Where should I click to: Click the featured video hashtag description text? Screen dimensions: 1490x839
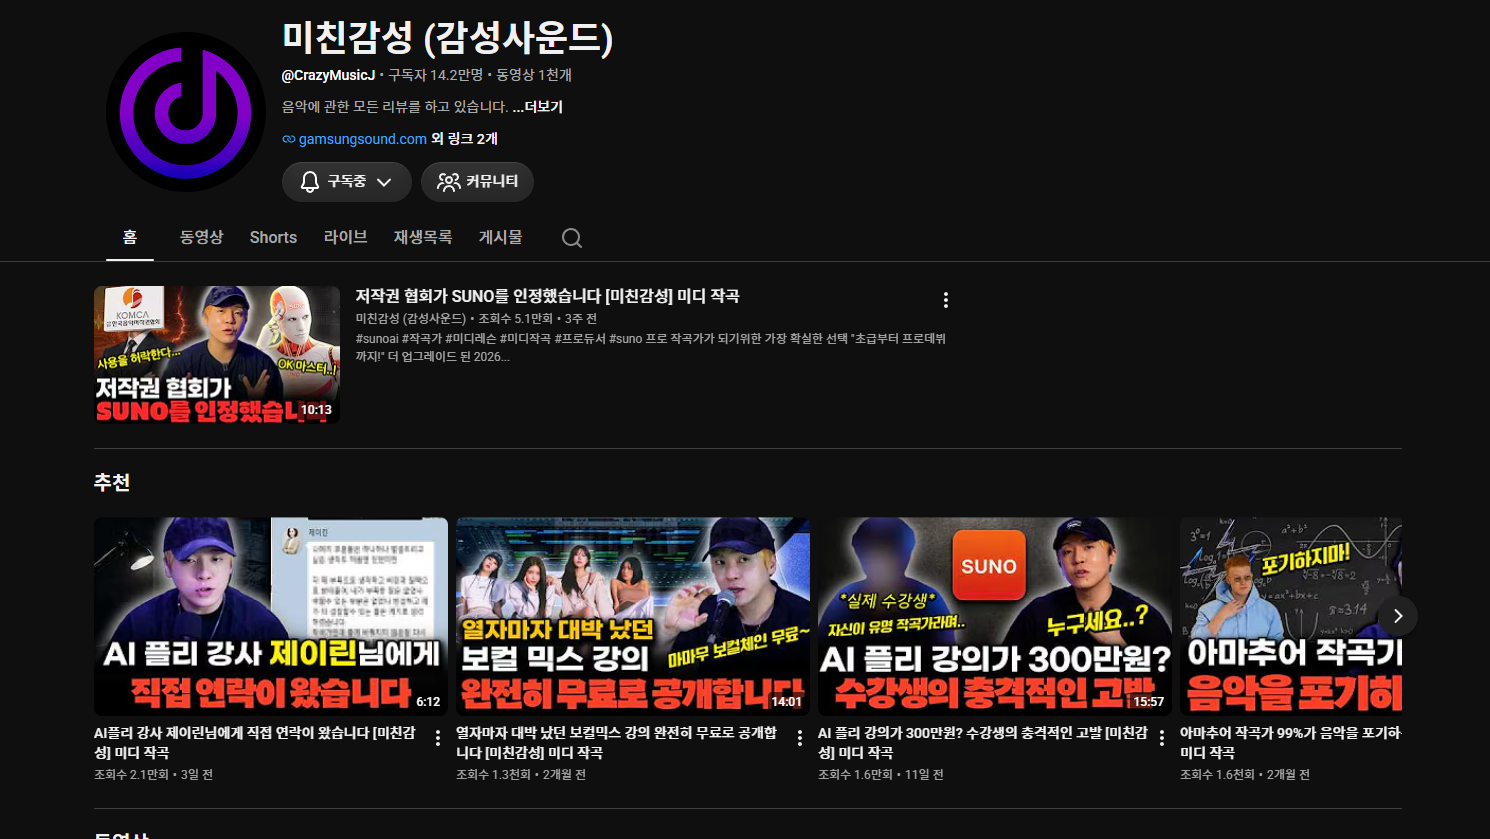click(x=651, y=348)
